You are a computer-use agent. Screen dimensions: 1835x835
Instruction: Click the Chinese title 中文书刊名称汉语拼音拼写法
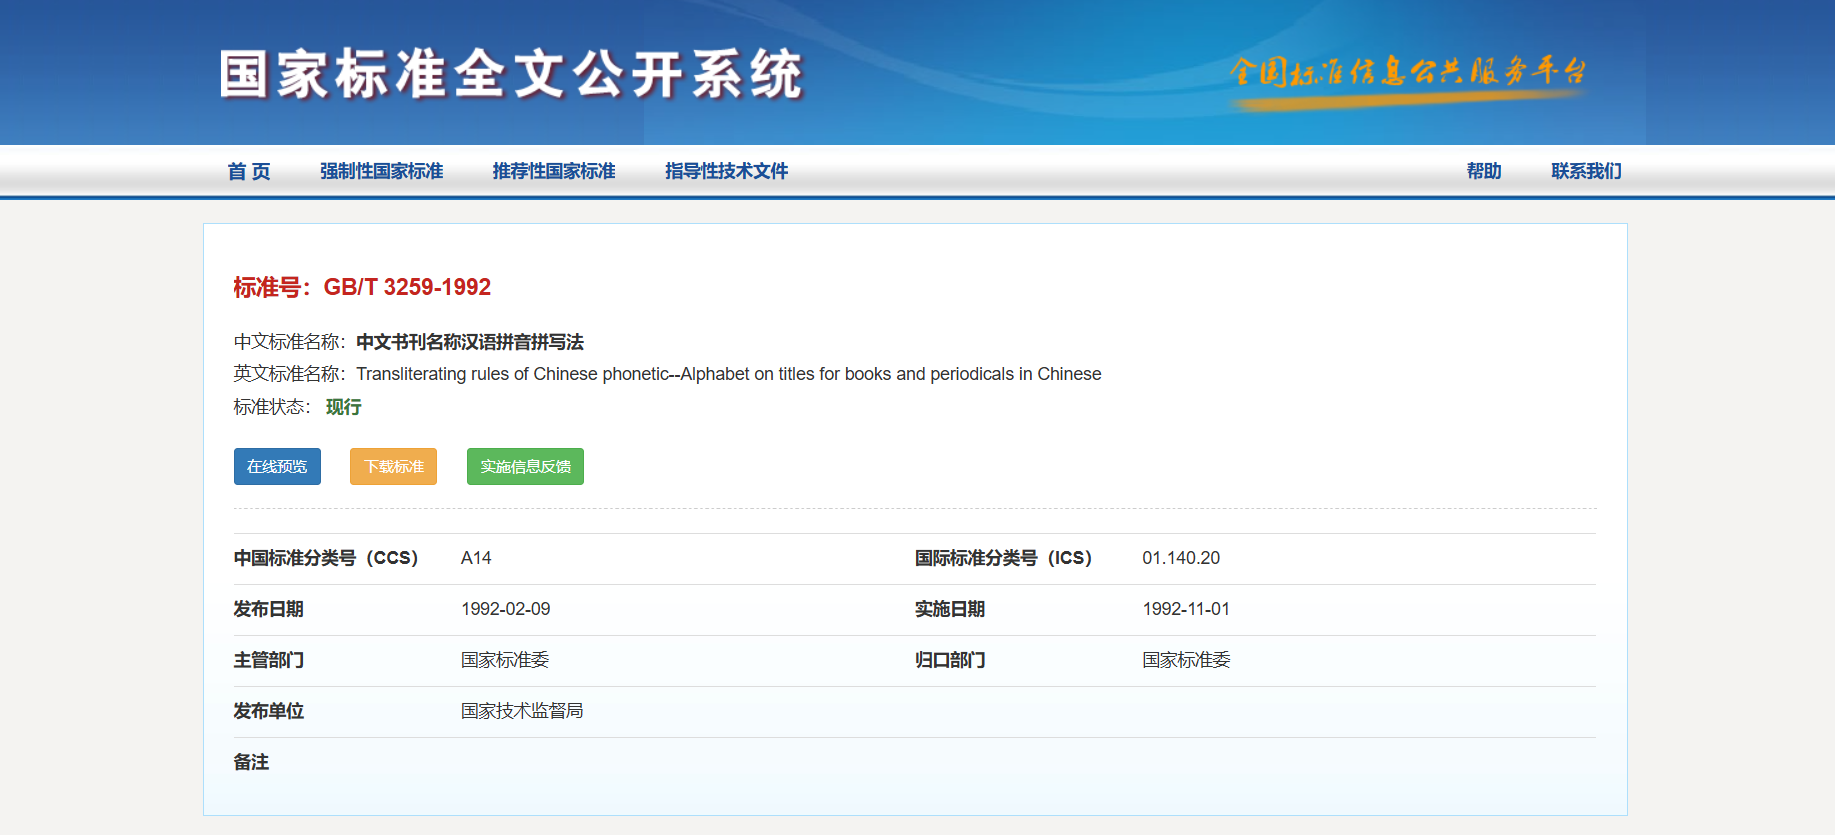click(470, 342)
